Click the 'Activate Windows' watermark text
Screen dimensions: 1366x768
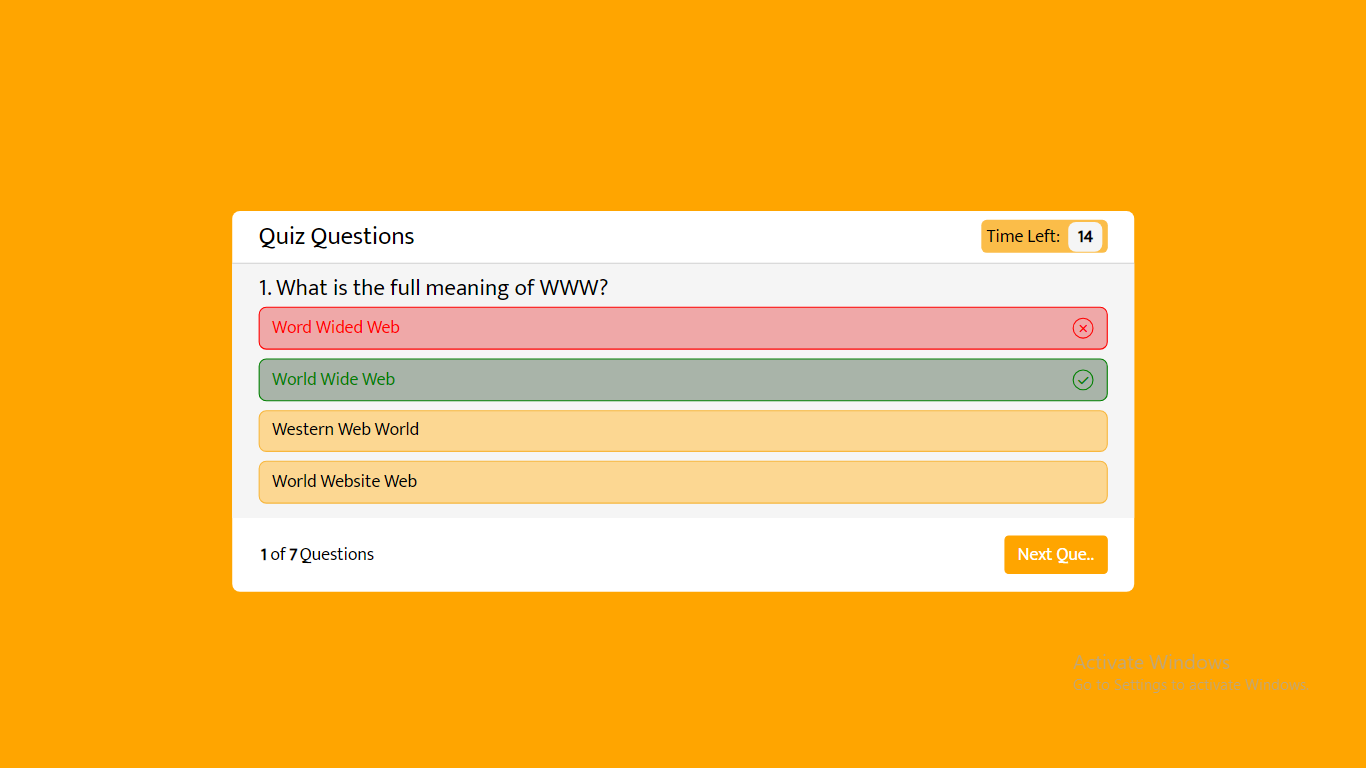[x=1152, y=663]
